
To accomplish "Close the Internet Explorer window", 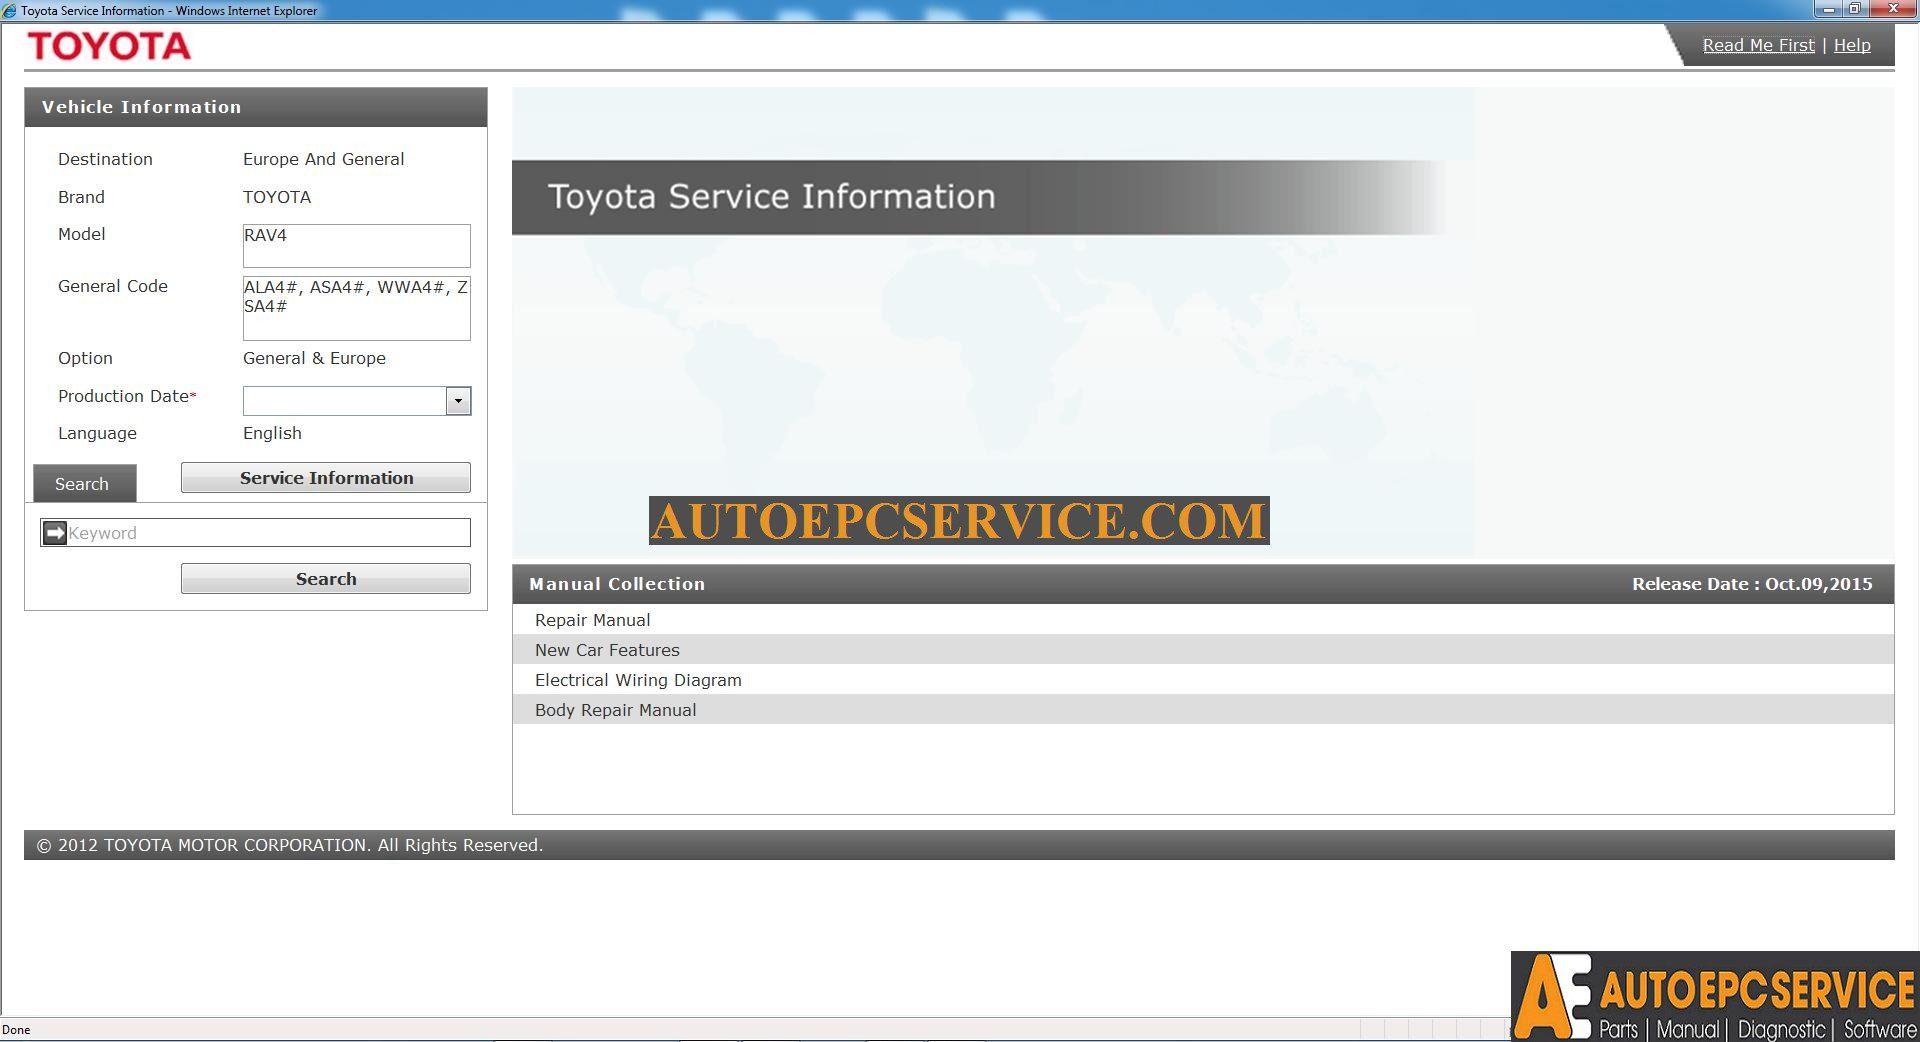I will tap(1892, 9).
